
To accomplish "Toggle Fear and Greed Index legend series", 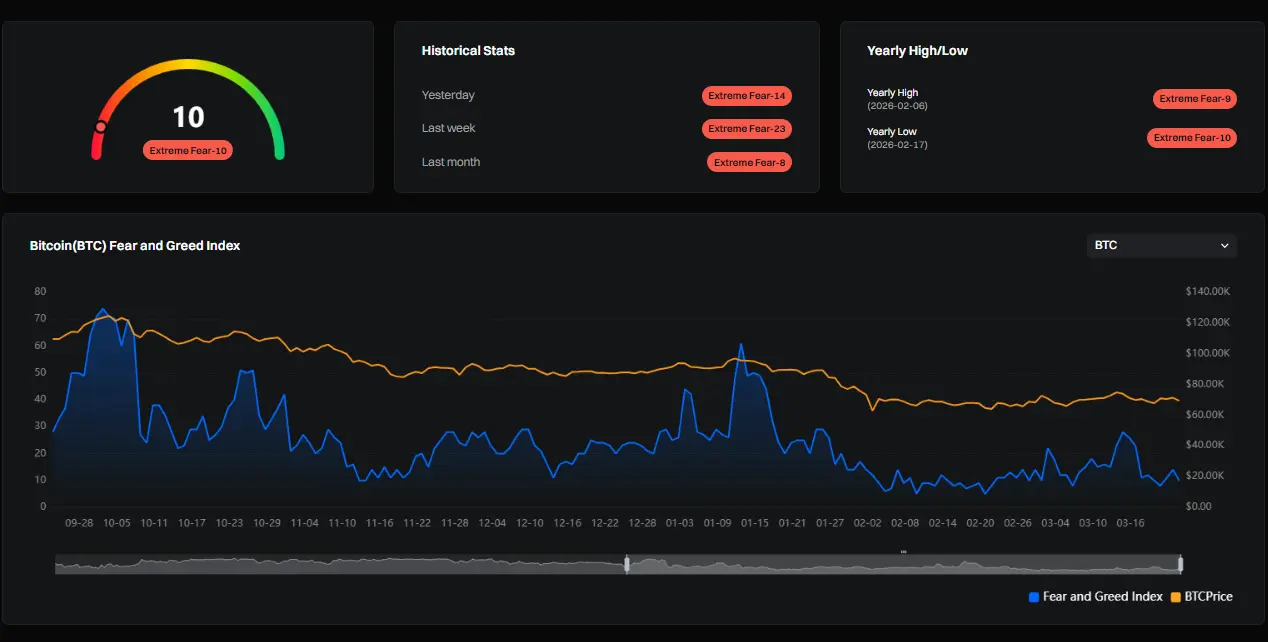I will point(1095,596).
